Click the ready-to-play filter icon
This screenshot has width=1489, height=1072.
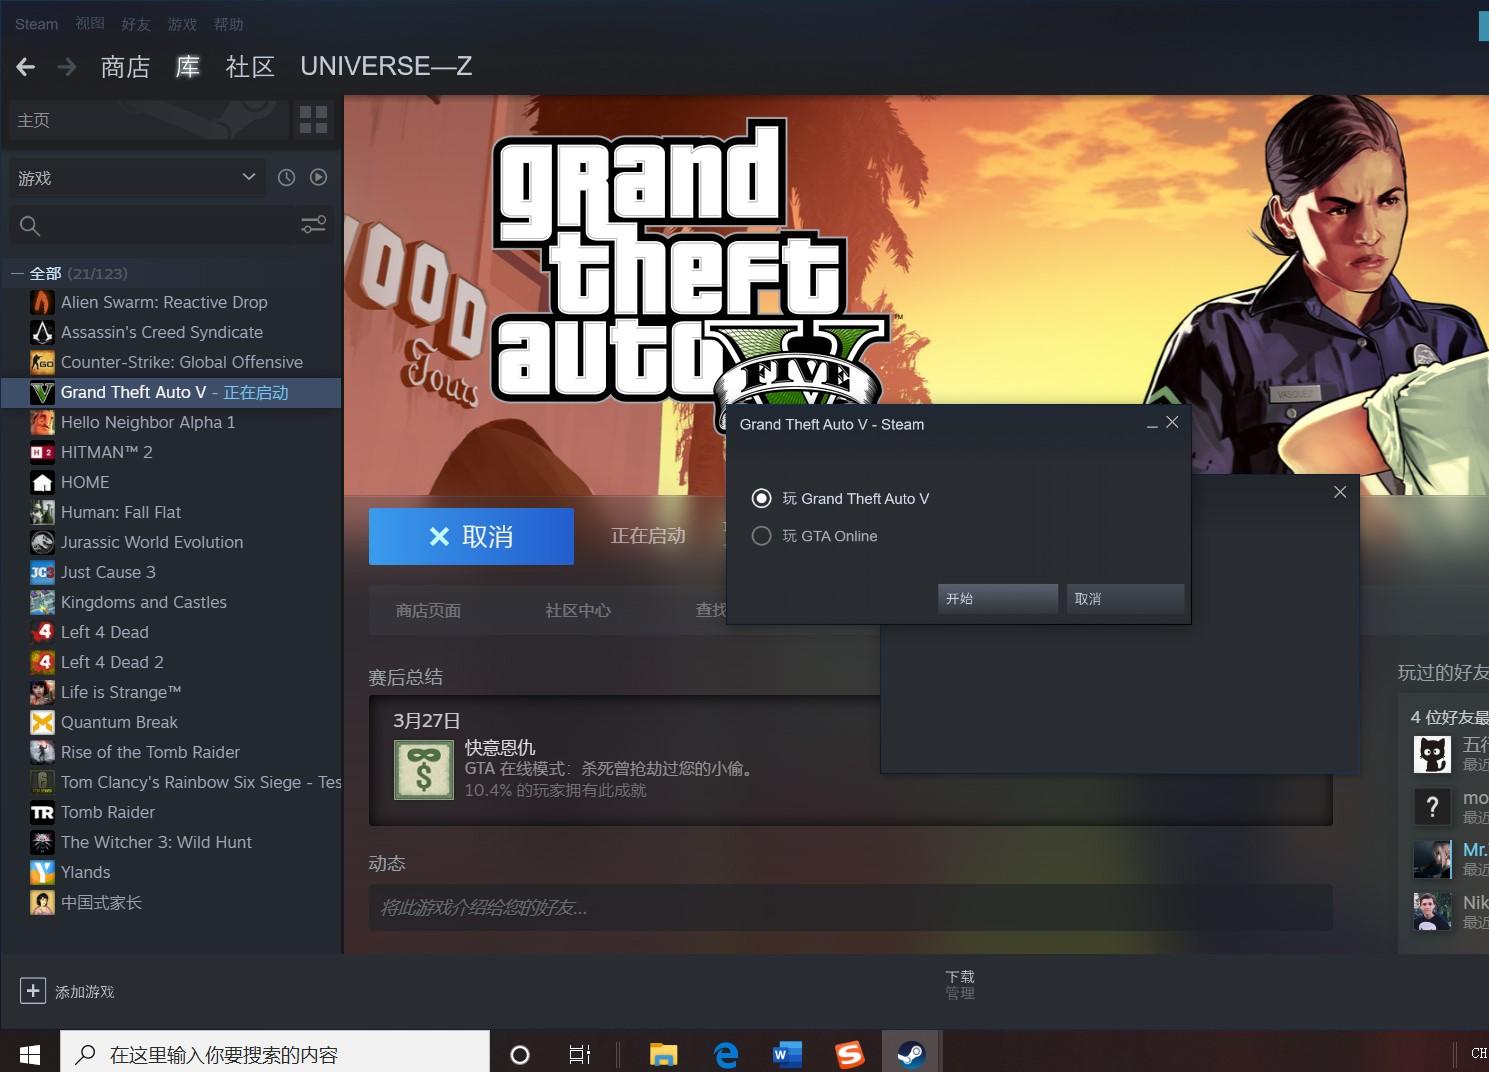point(318,177)
